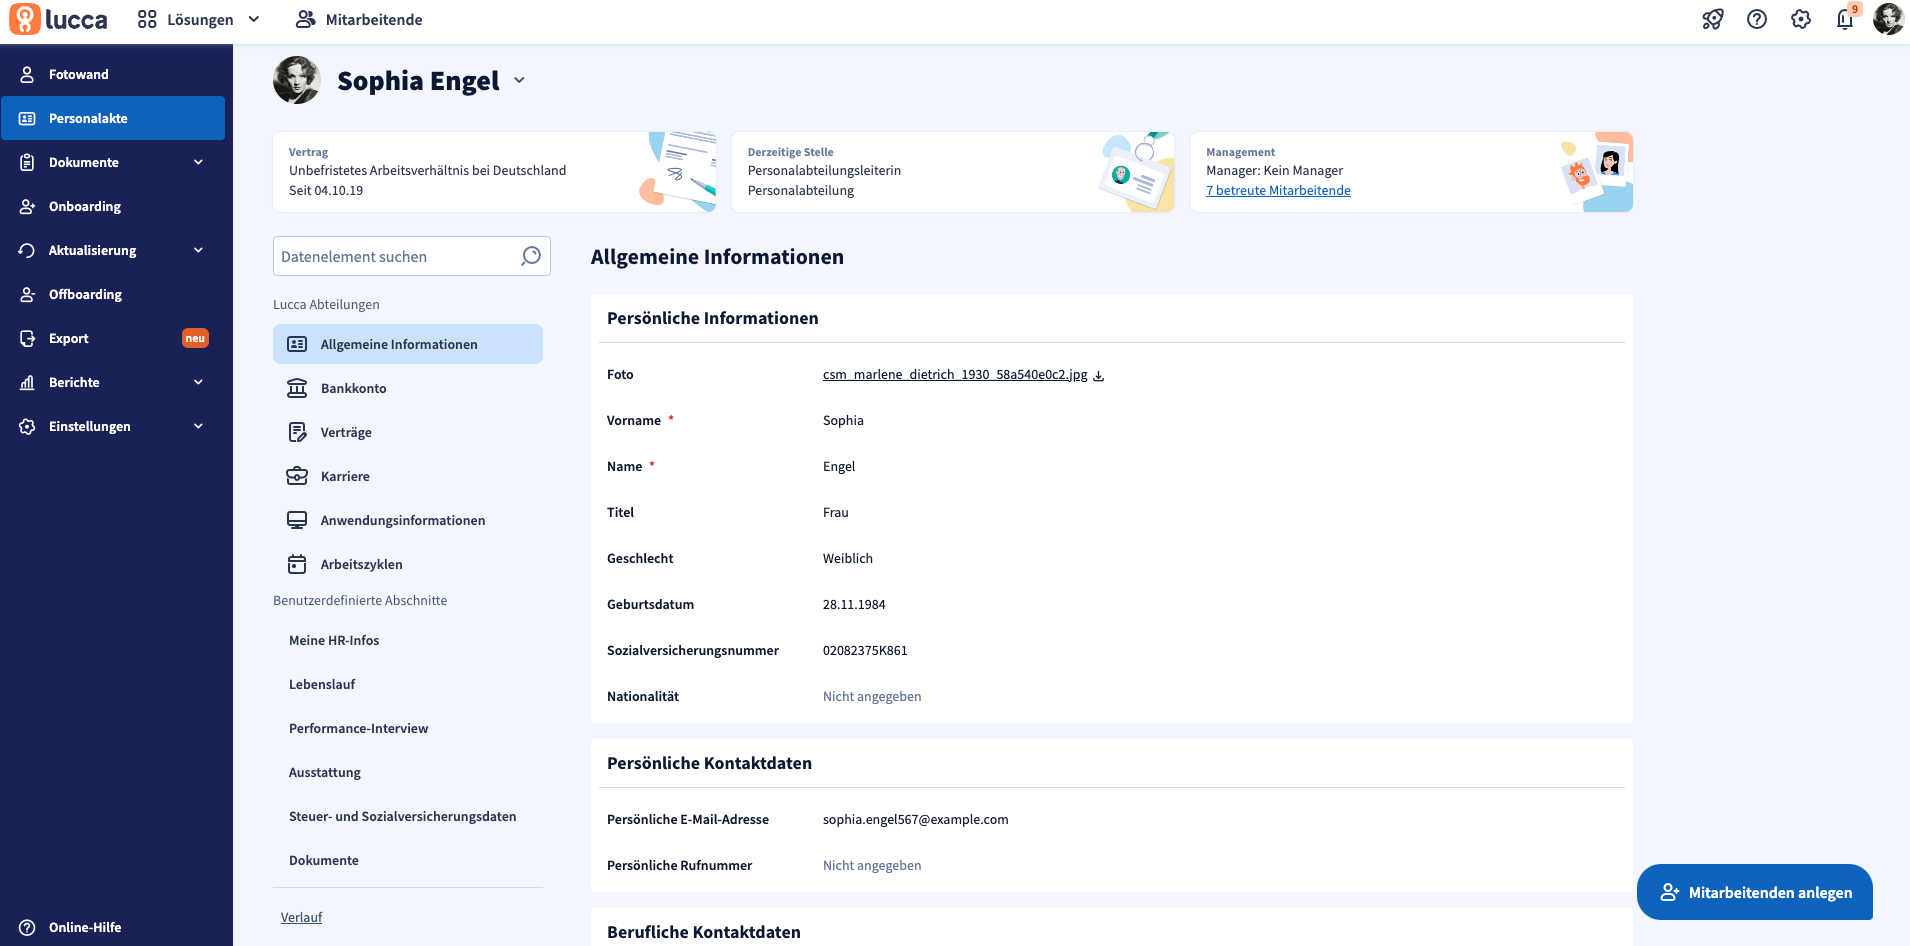The width and height of the screenshot is (1910, 946).
Task: Click the Lösungen grid icon
Action: point(147,20)
